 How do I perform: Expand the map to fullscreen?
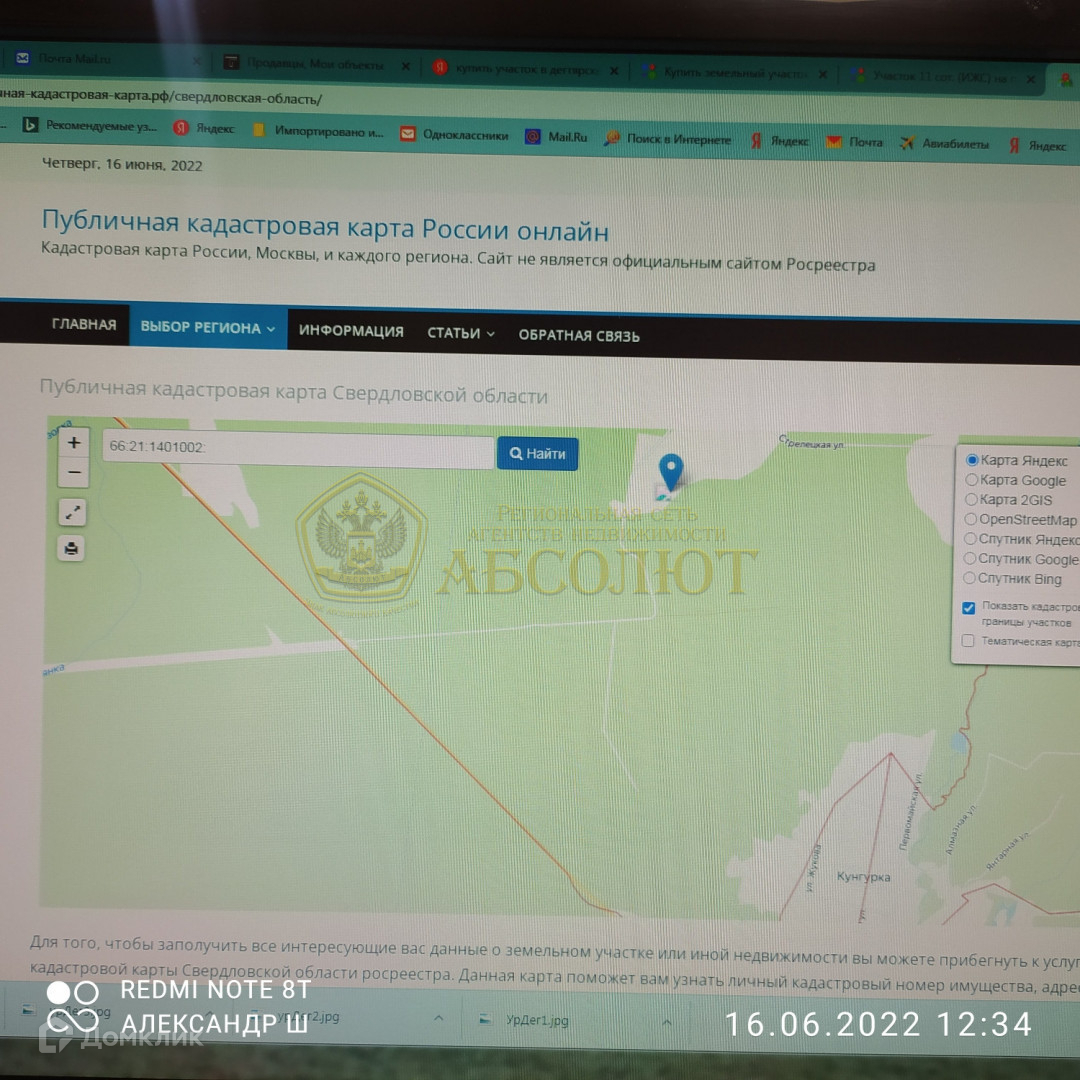coord(72,512)
